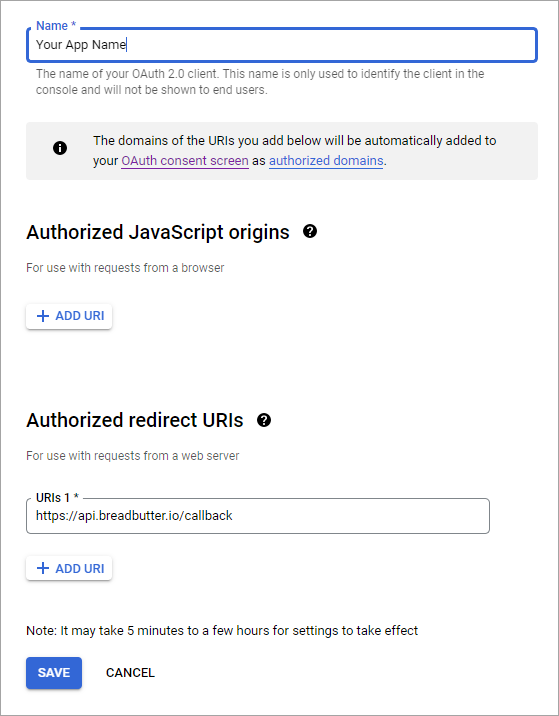Click the info icon in gray banner
The width and height of the screenshot is (559, 716).
click(x=60, y=148)
